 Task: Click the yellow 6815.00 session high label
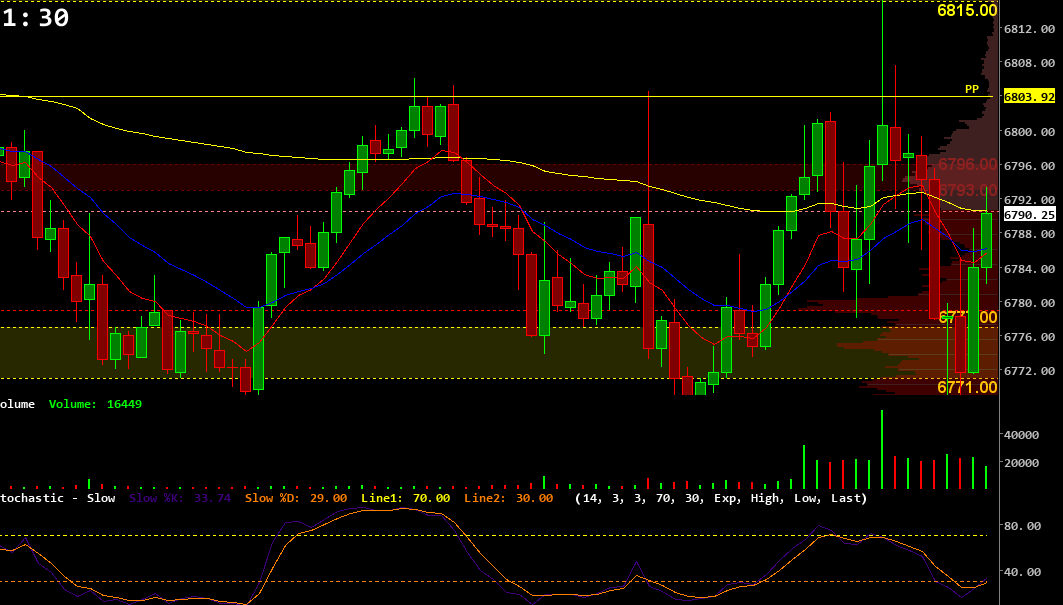point(966,12)
